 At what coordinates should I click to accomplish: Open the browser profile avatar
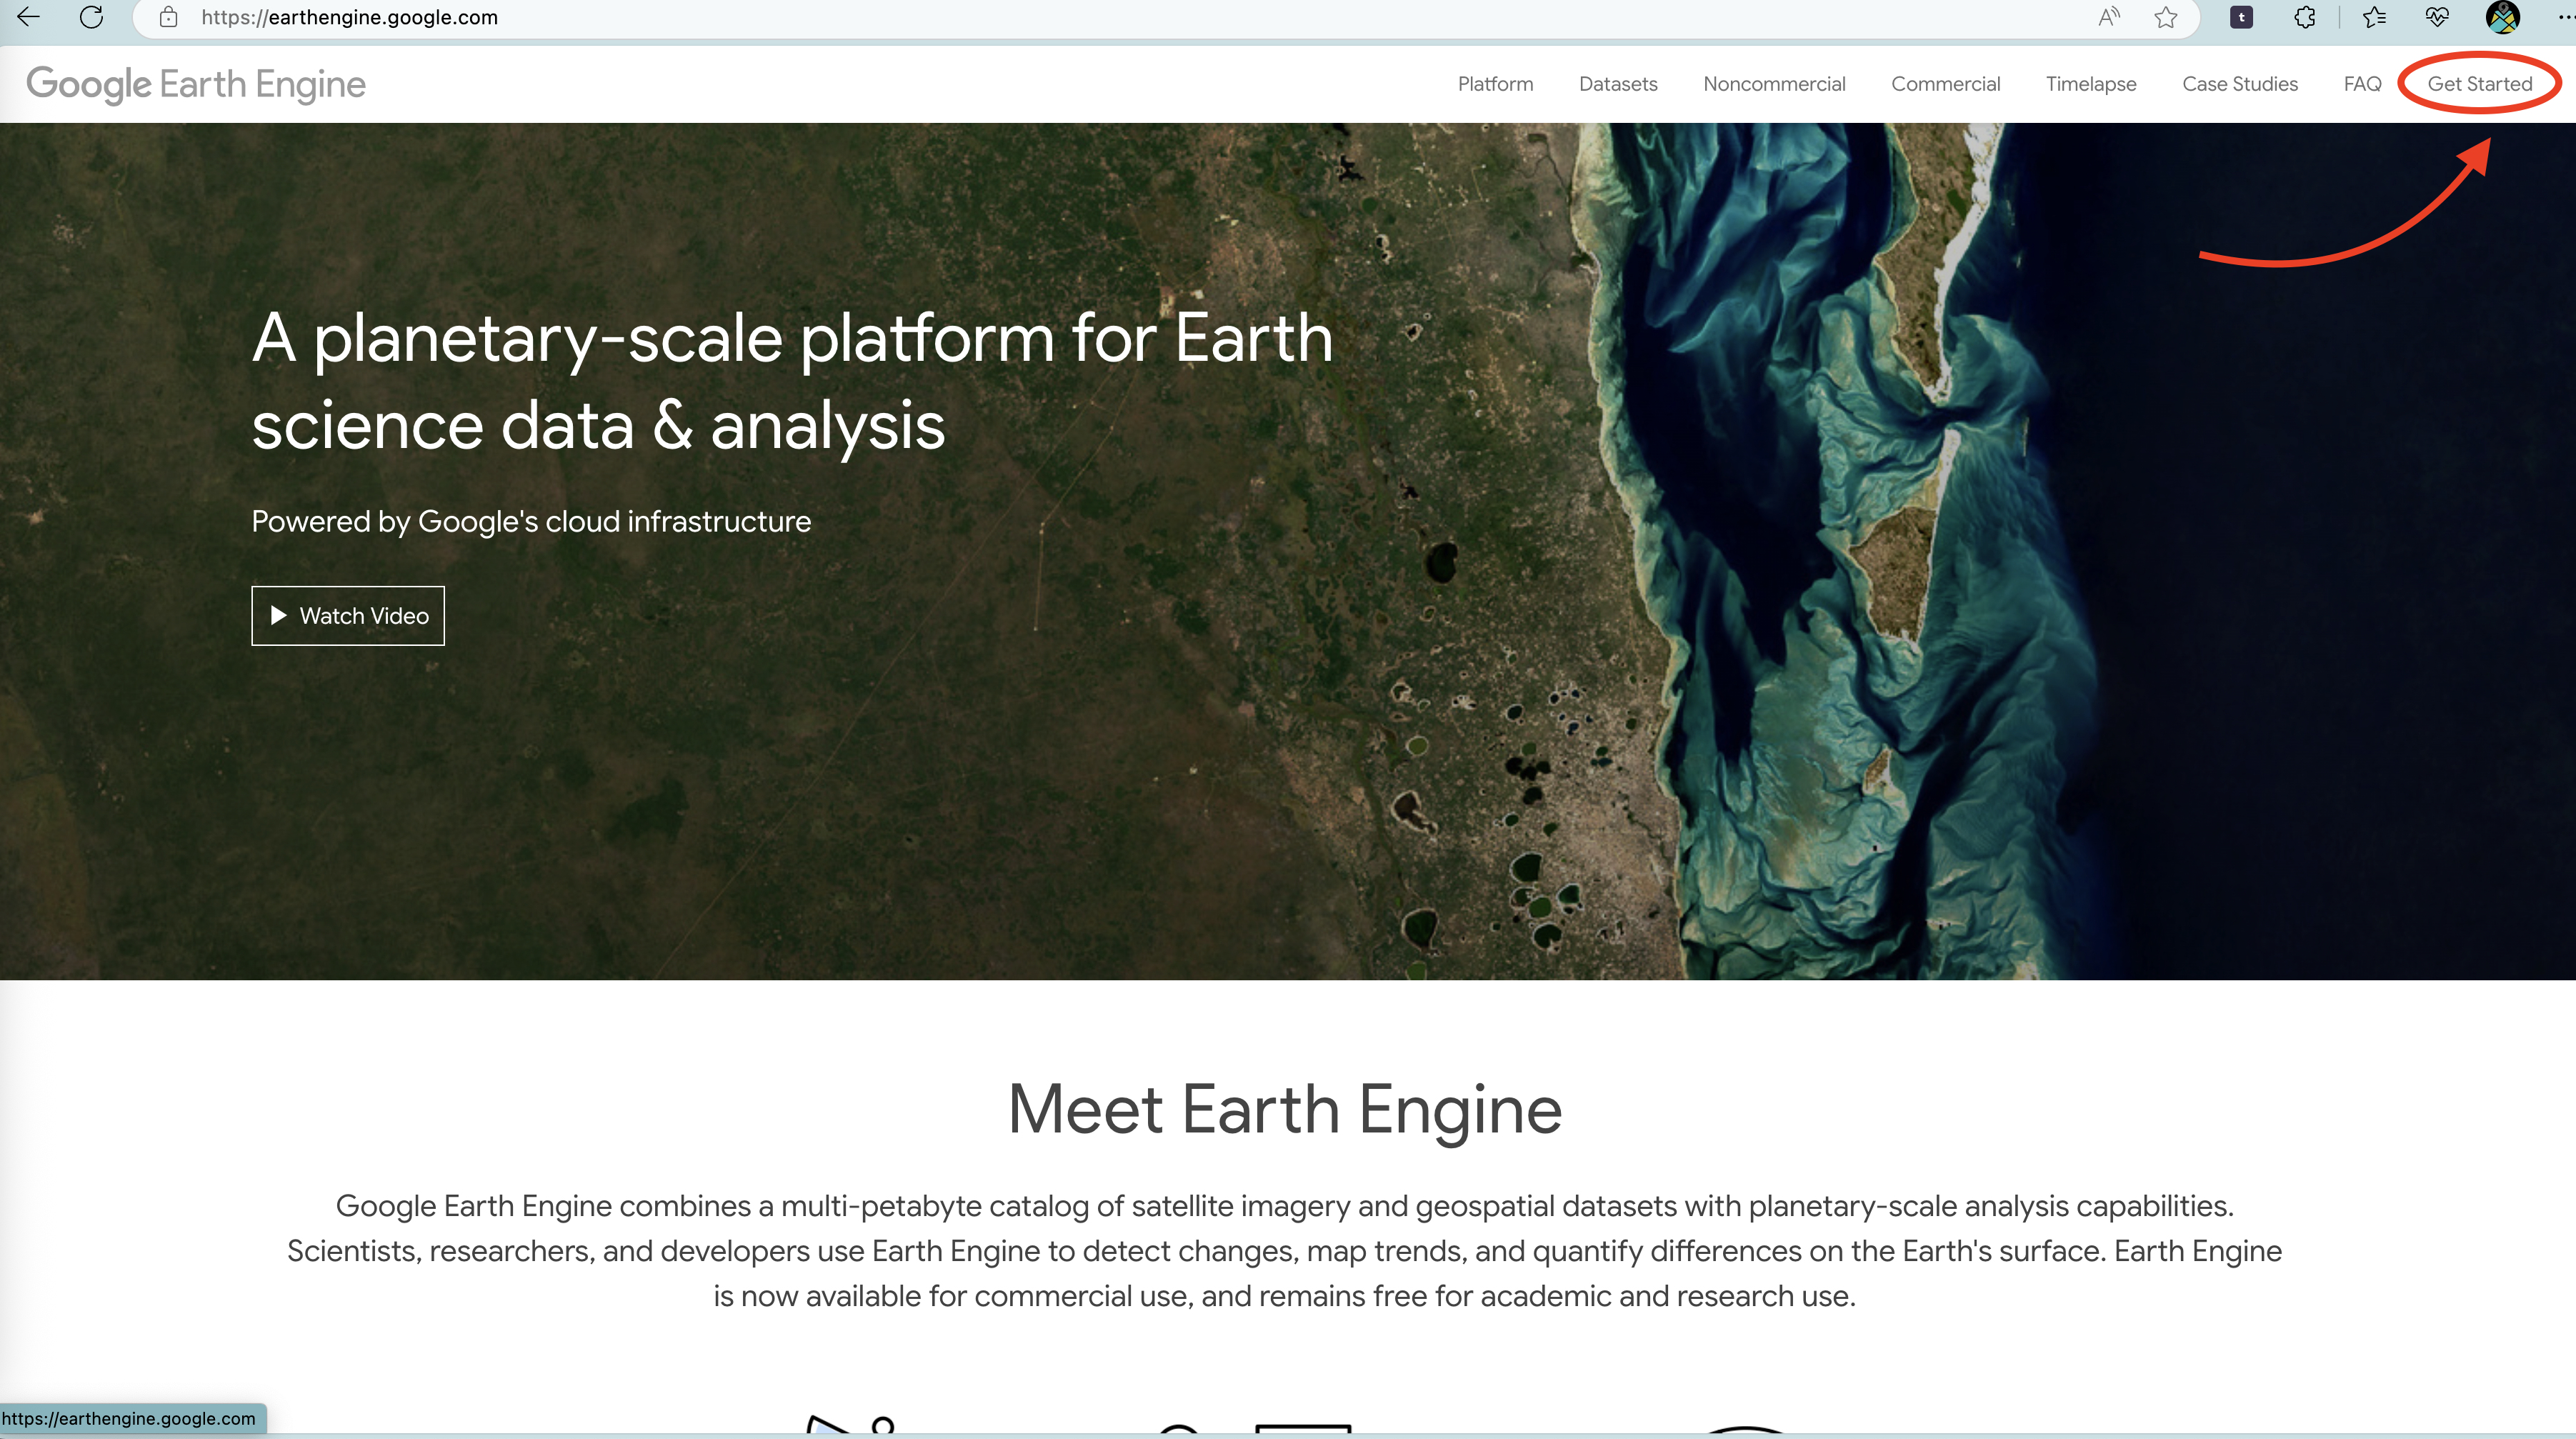click(2502, 17)
